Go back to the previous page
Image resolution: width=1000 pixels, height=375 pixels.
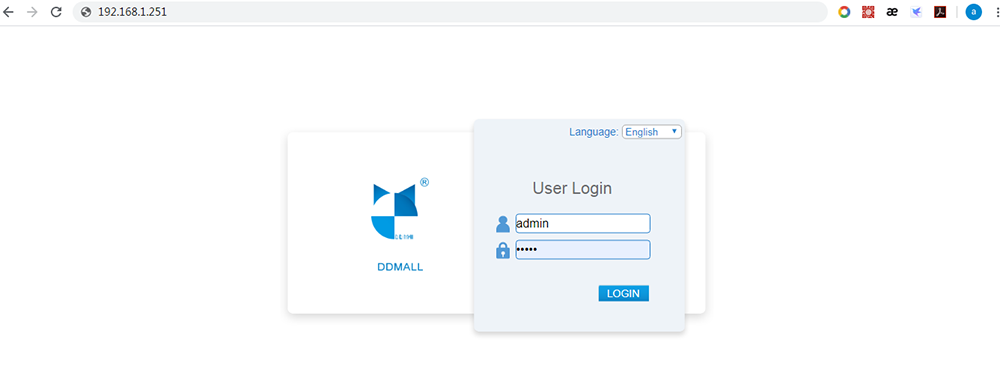click(9, 11)
